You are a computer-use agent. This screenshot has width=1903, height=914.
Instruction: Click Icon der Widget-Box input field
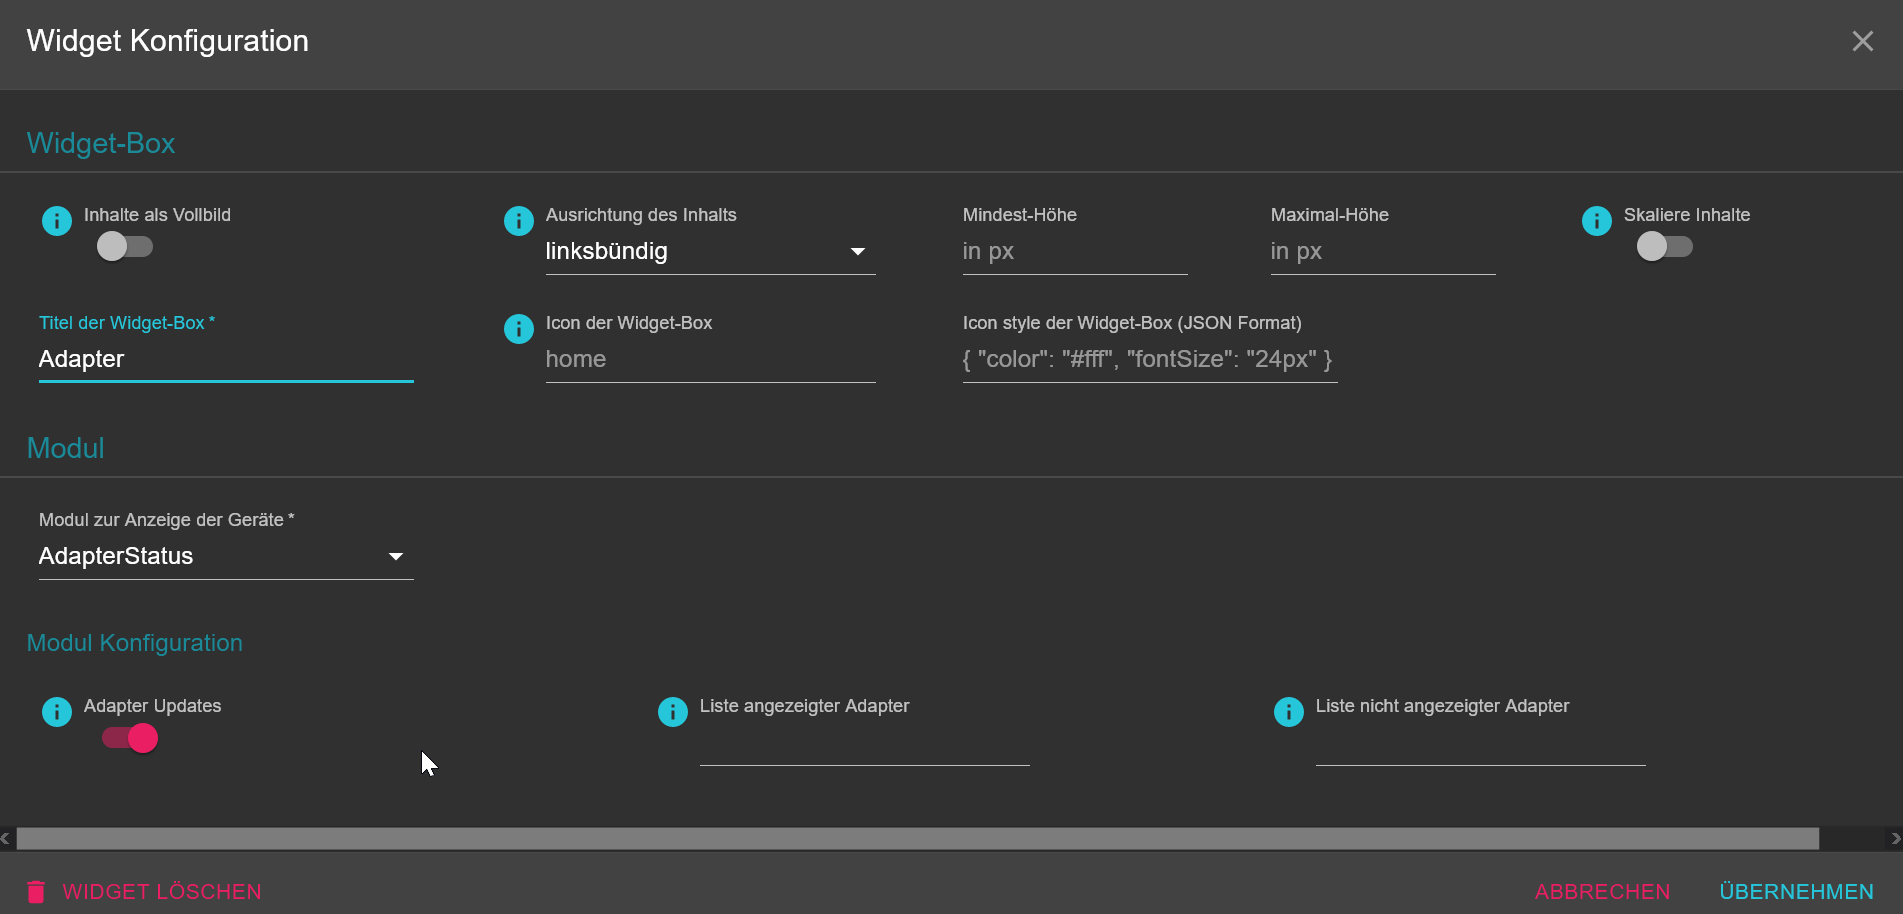tap(711, 360)
